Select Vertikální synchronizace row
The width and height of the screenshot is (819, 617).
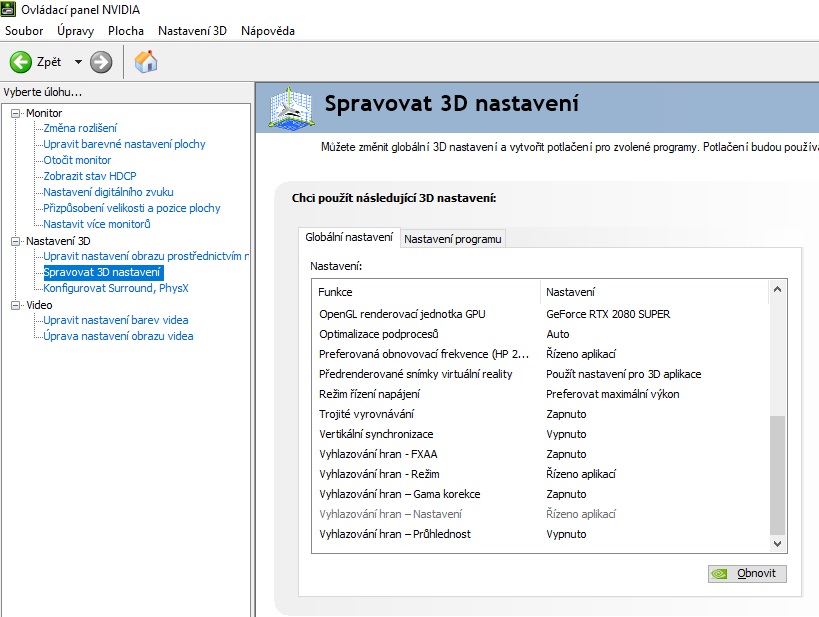pos(541,434)
